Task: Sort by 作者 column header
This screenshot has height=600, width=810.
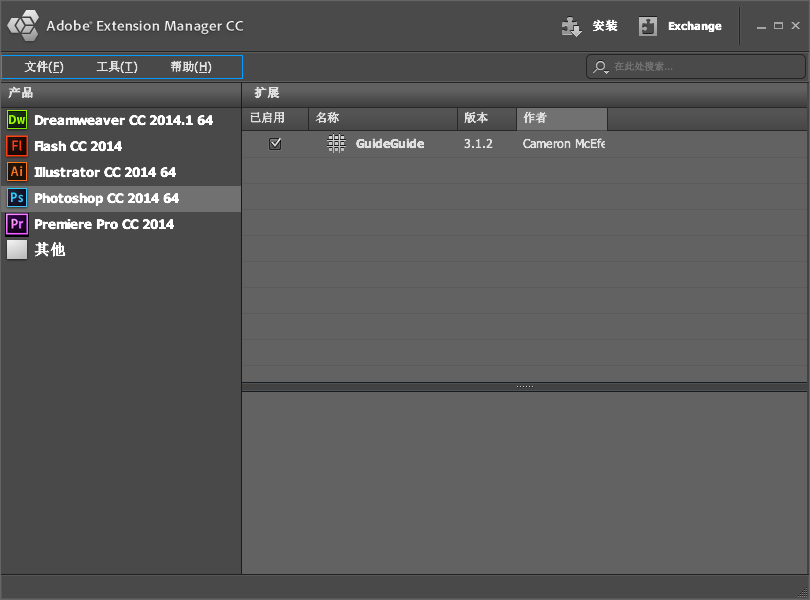Action: [x=562, y=118]
